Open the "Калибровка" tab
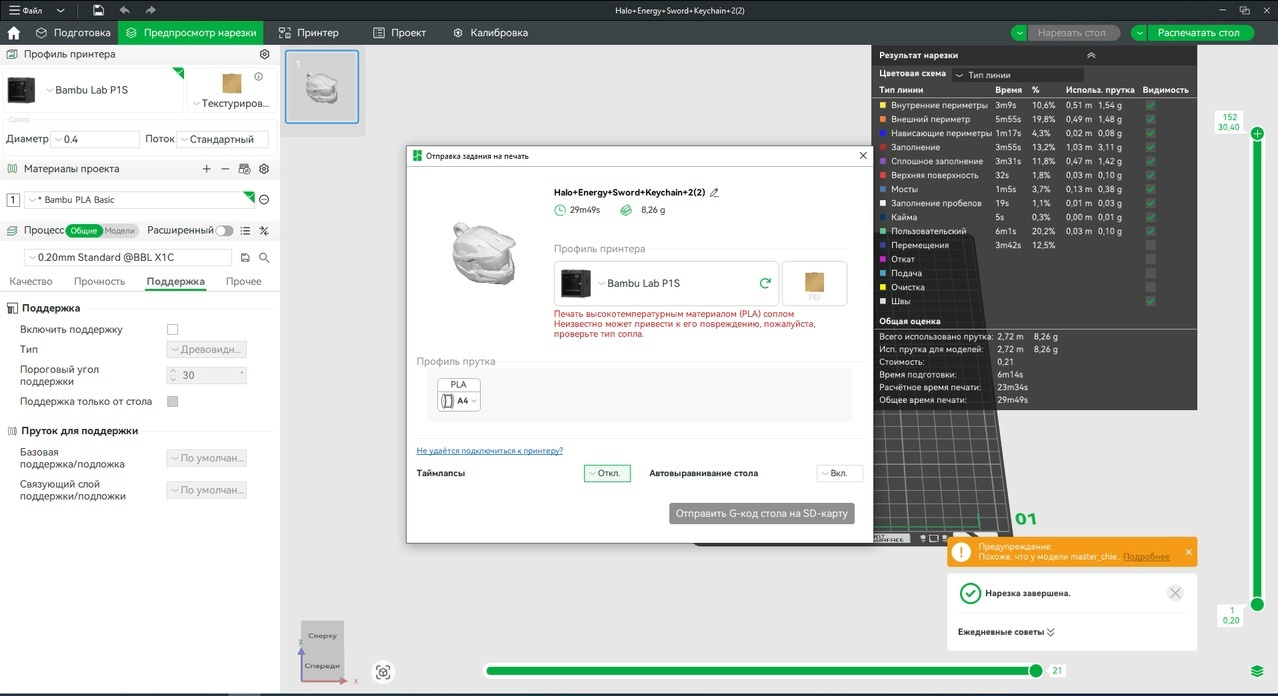Screen dimensions: 1278x696 point(490,33)
